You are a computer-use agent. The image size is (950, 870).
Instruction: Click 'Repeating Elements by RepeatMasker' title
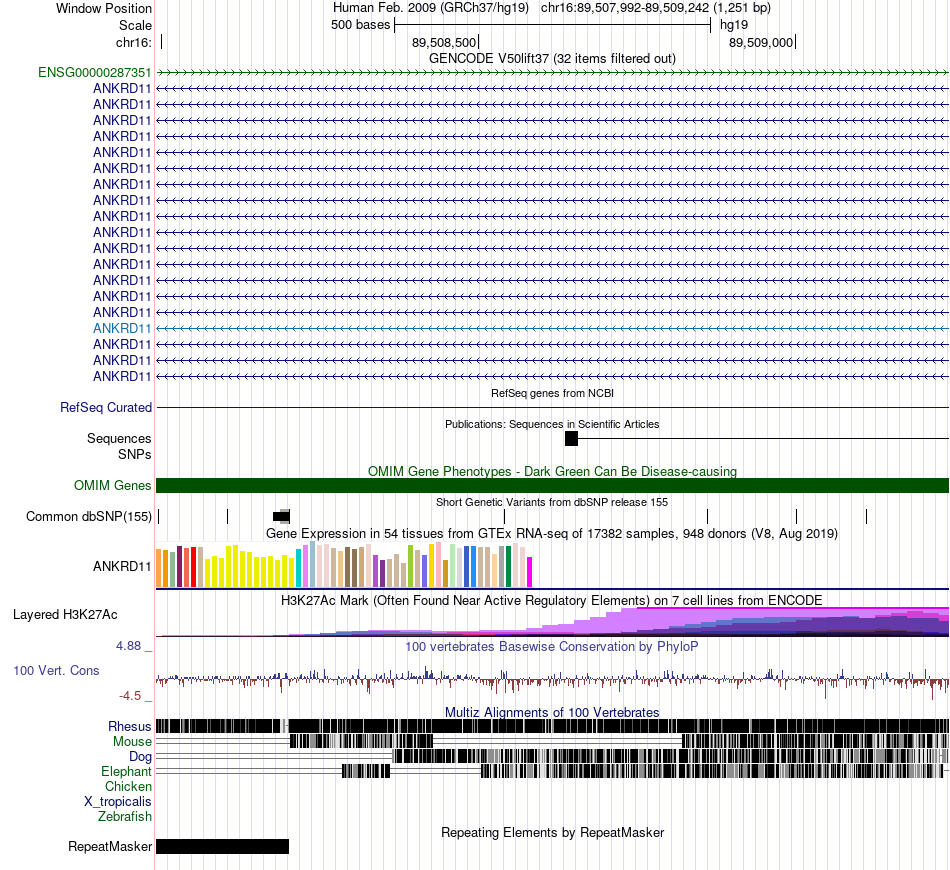552,833
